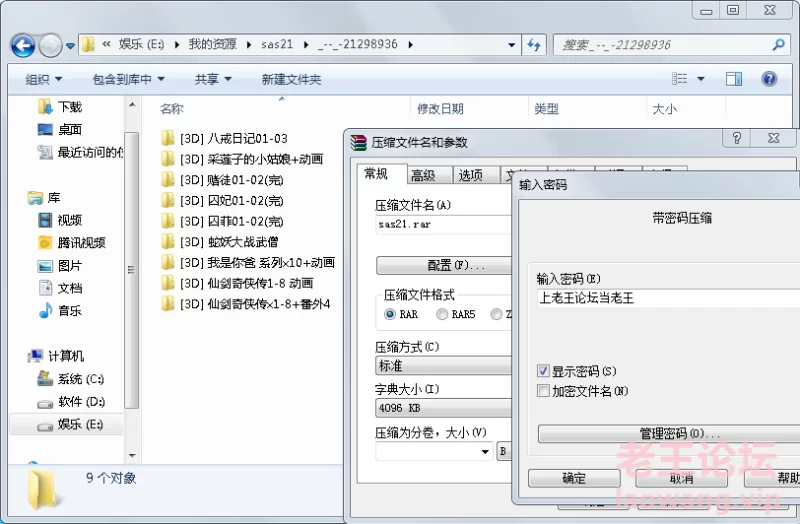Uncheck the 显示密码(S) checkbox
The width and height of the screenshot is (800, 524).
[x=543, y=371]
